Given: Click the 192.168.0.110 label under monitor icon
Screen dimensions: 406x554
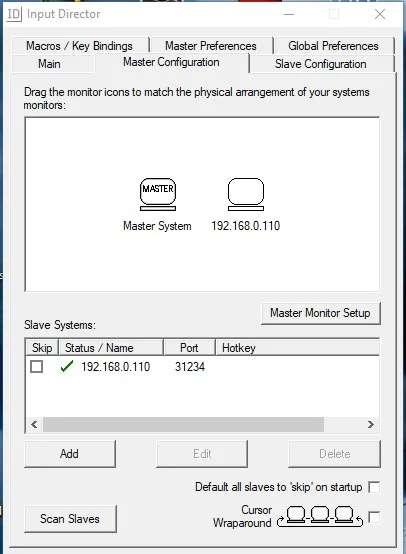Looking at the screenshot, I should click(x=246, y=226).
